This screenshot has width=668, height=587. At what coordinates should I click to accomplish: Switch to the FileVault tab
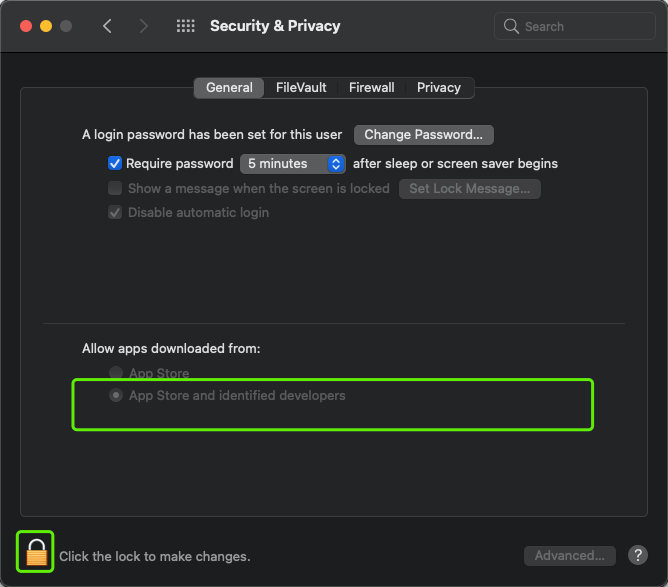pyautogui.click(x=301, y=88)
